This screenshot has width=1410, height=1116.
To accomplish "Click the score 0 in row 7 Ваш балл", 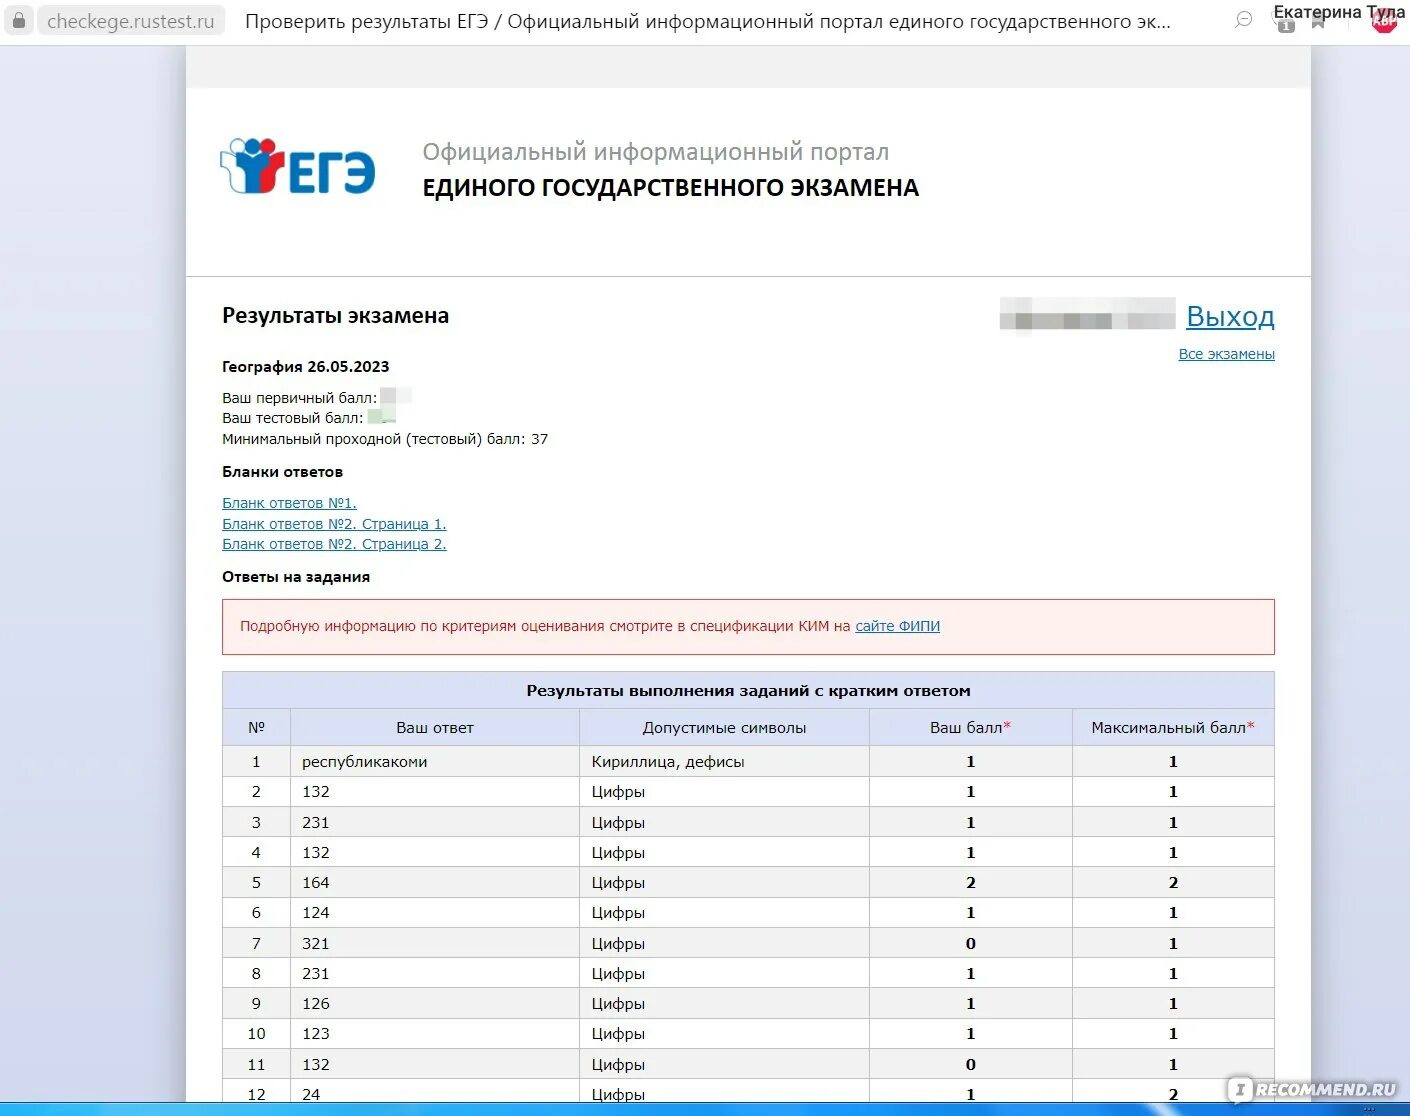I will point(970,943).
